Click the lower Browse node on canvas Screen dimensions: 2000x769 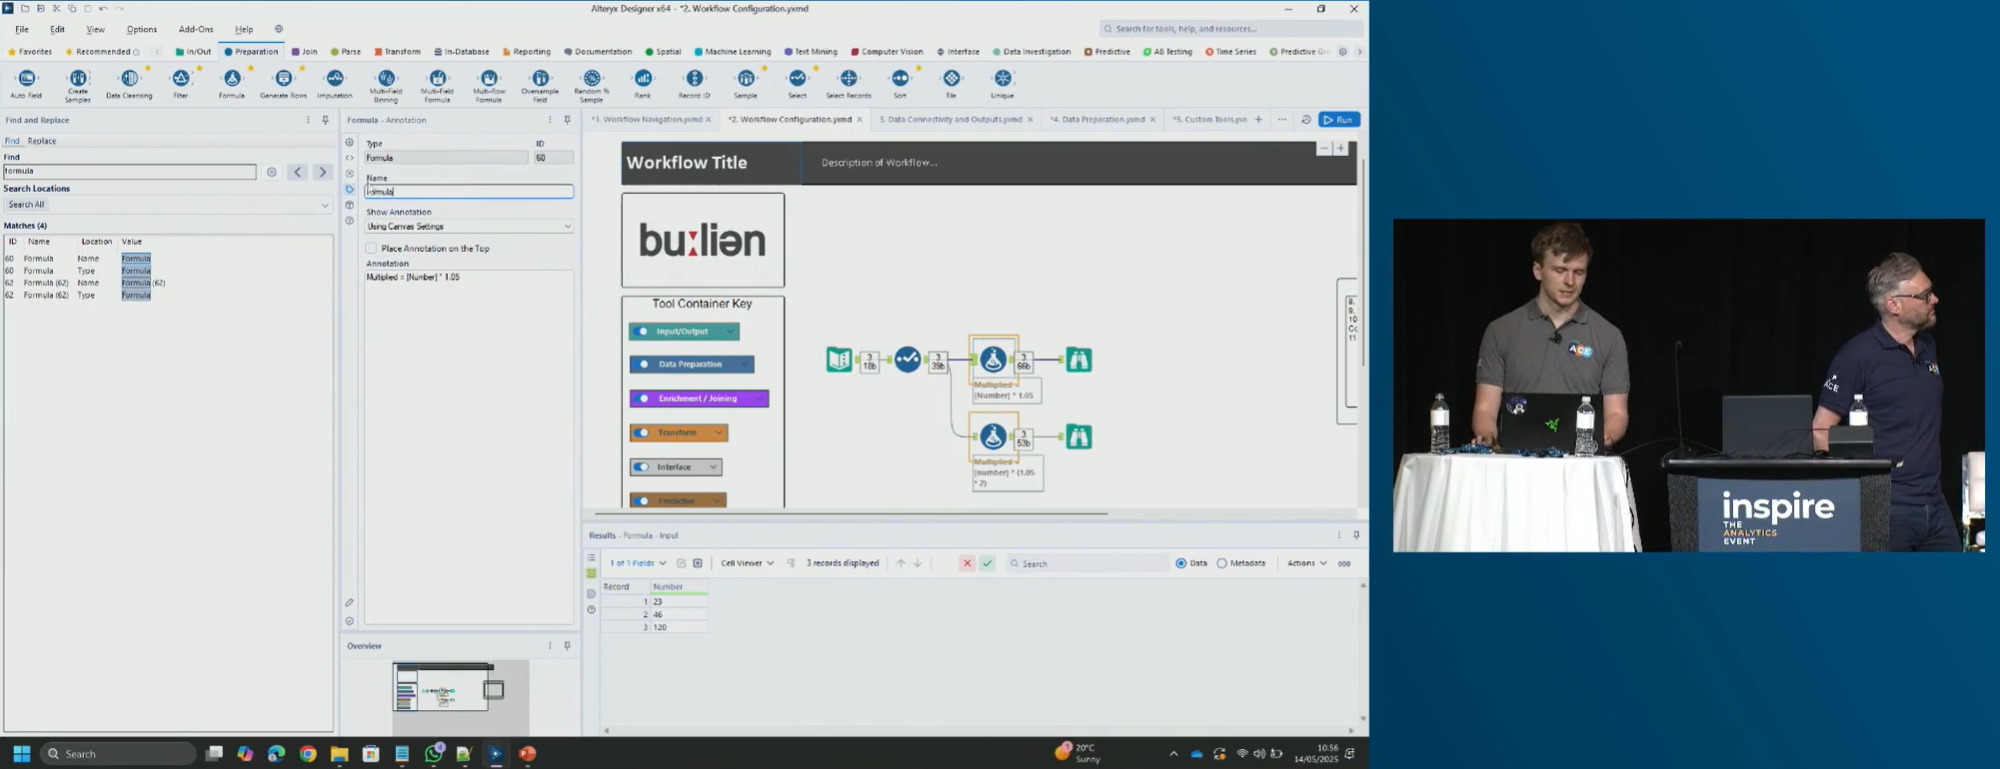tap(1078, 436)
